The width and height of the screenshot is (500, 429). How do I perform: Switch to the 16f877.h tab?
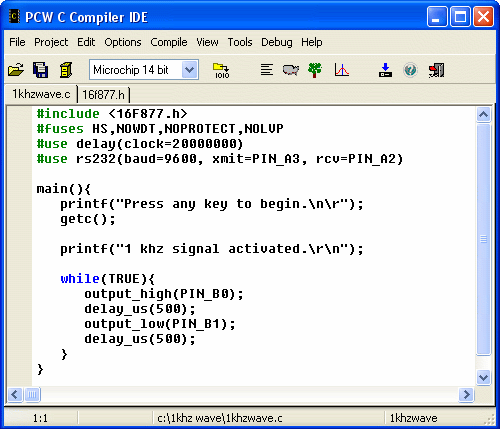[103, 95]
